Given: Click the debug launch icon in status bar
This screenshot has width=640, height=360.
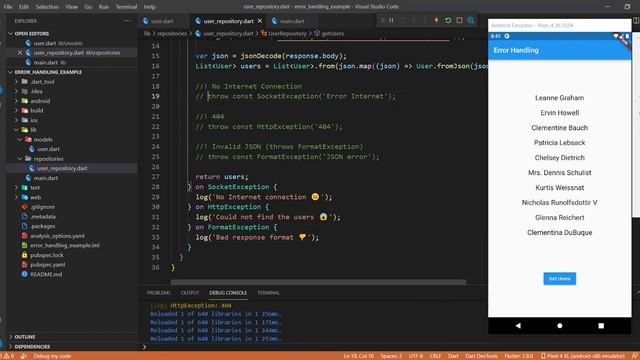Looking at the screenshot, I should [24, 356].
